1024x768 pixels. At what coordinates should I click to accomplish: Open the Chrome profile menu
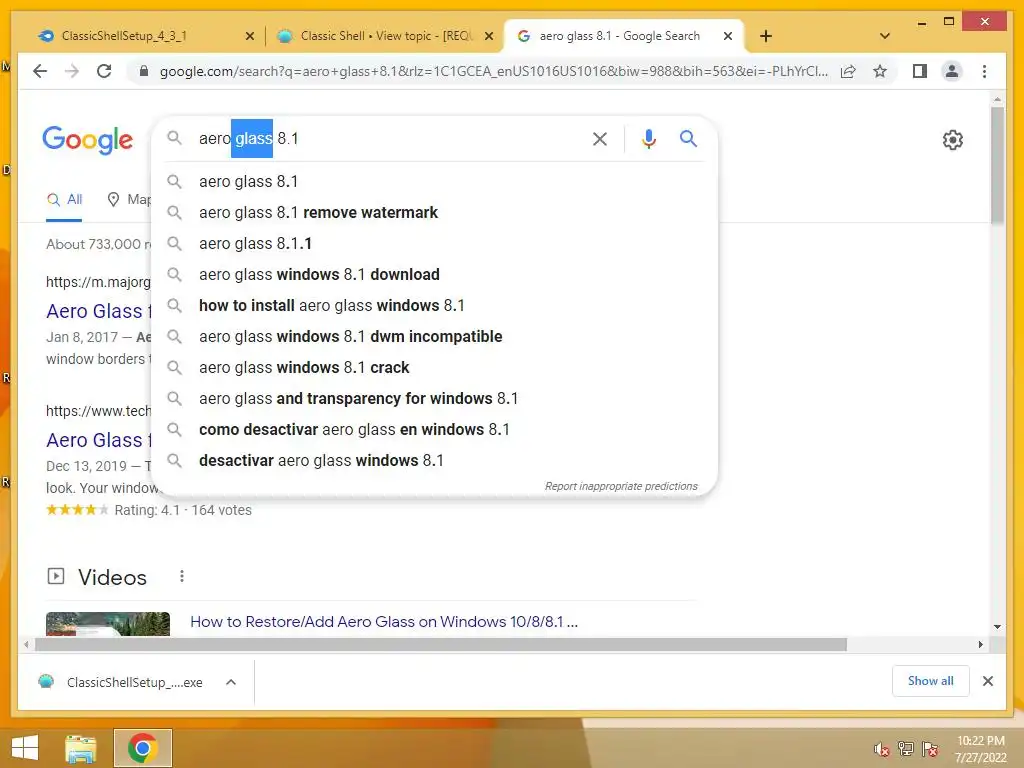pos(952,71)
